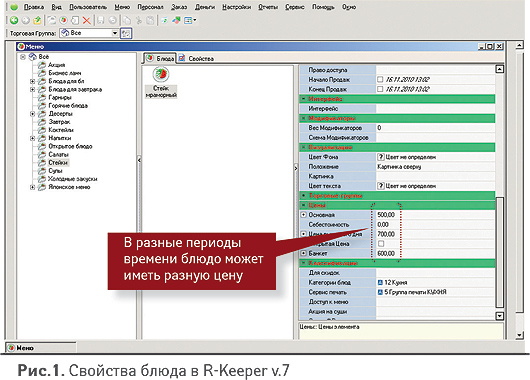Click the button next to Торговая Группа dropdown
Image resolution: width=530 pixels, height=380 pixels.
pyautogui.click(x=126, y=33)
